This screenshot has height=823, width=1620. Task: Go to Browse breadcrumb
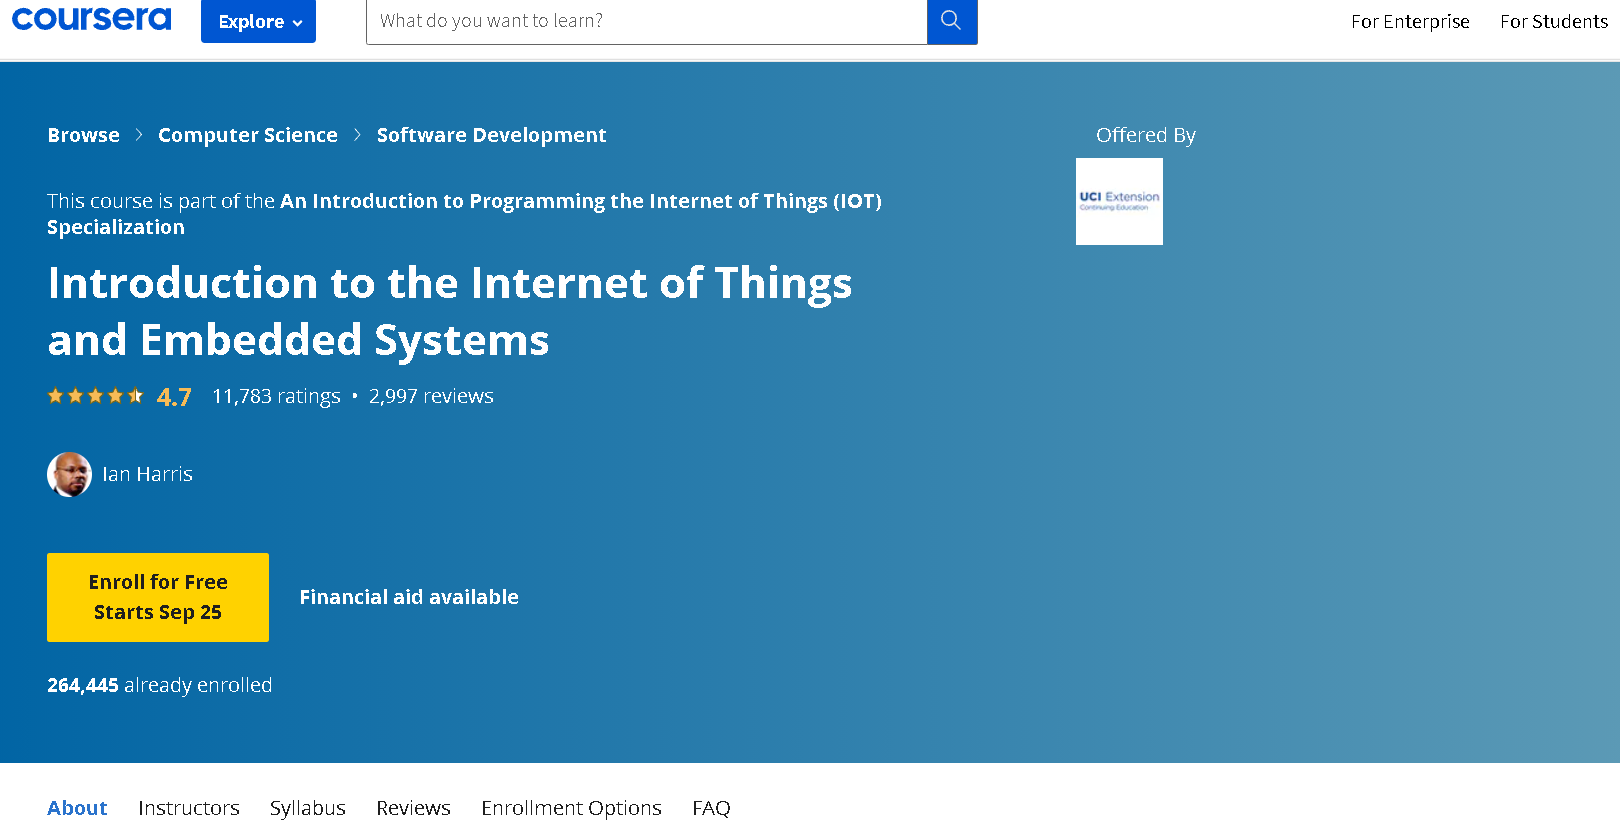coord(83,135)
